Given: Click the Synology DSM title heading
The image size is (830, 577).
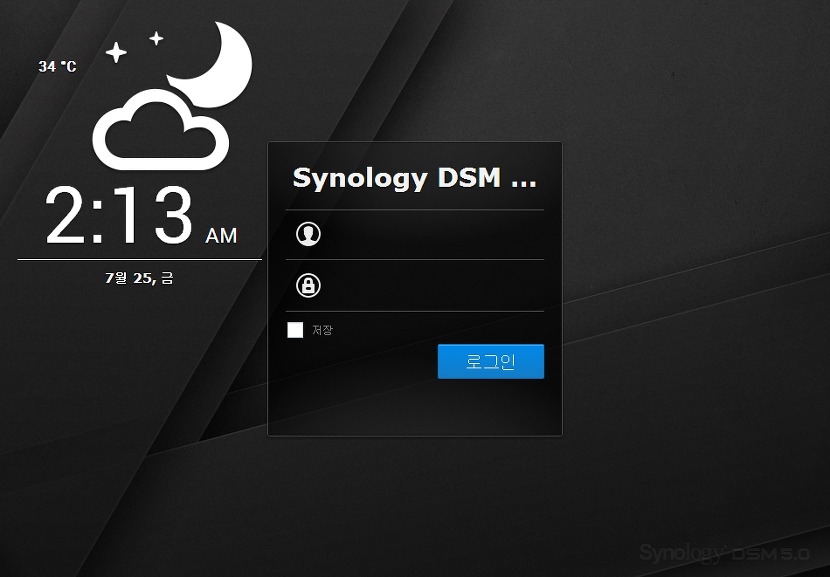Looking at the screenshot, I should click(x=414, y=178).
